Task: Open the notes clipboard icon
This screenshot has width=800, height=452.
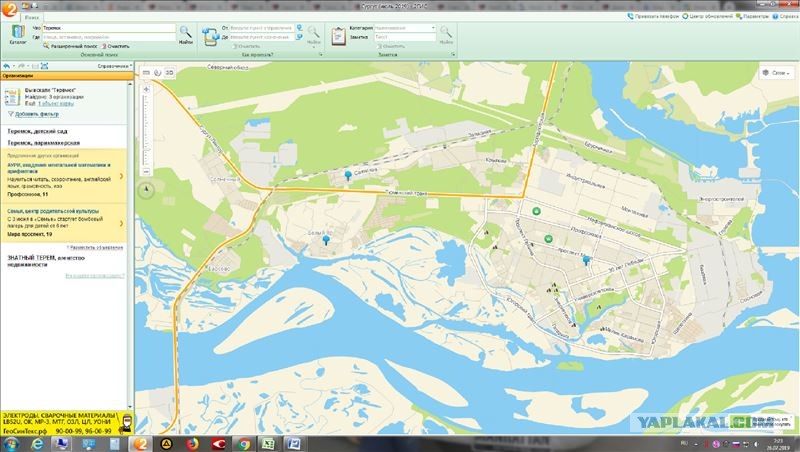Action: click(x=338, y=36)
